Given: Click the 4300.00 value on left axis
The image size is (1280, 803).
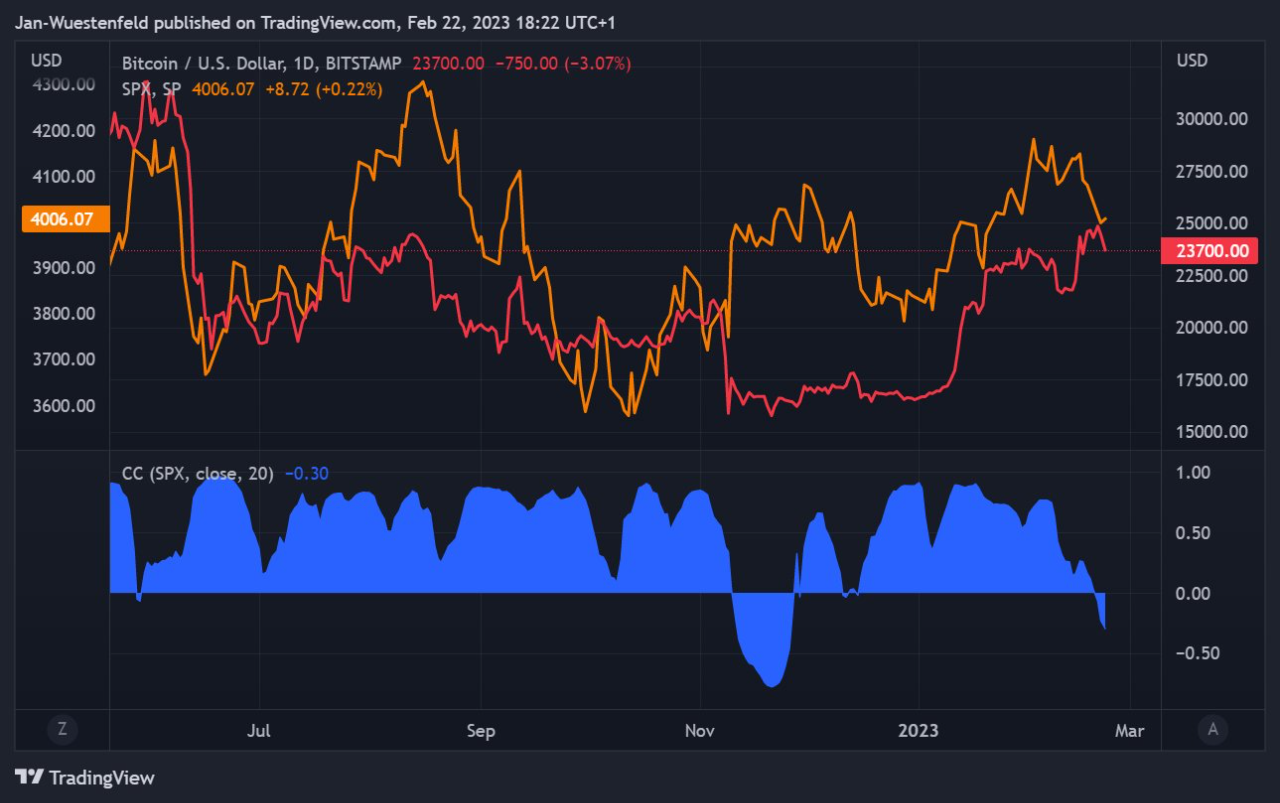Looking at the screenshot, I should (64, 86).
